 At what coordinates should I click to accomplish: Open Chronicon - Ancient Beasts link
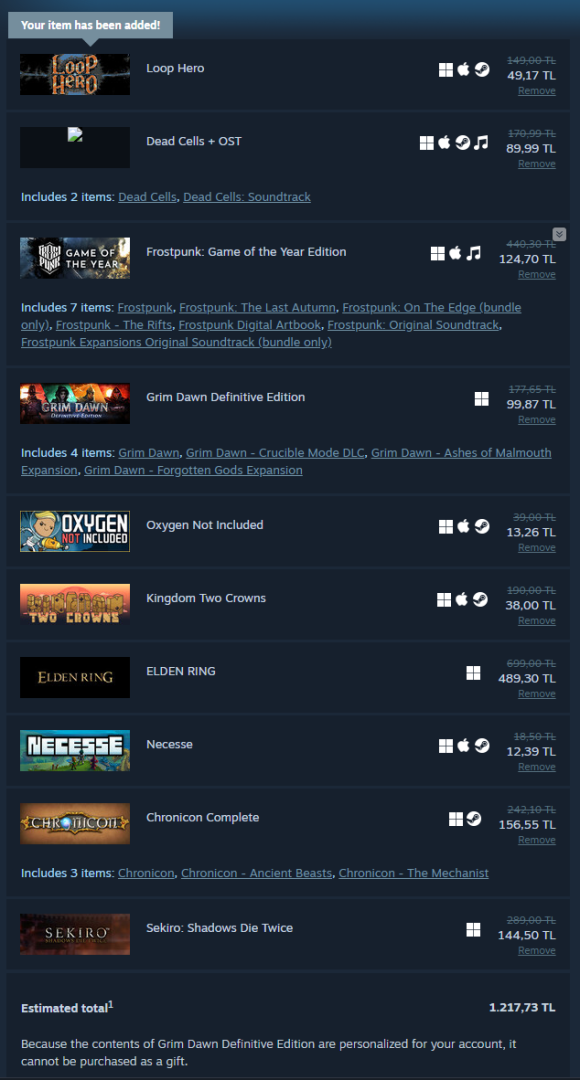256,873
